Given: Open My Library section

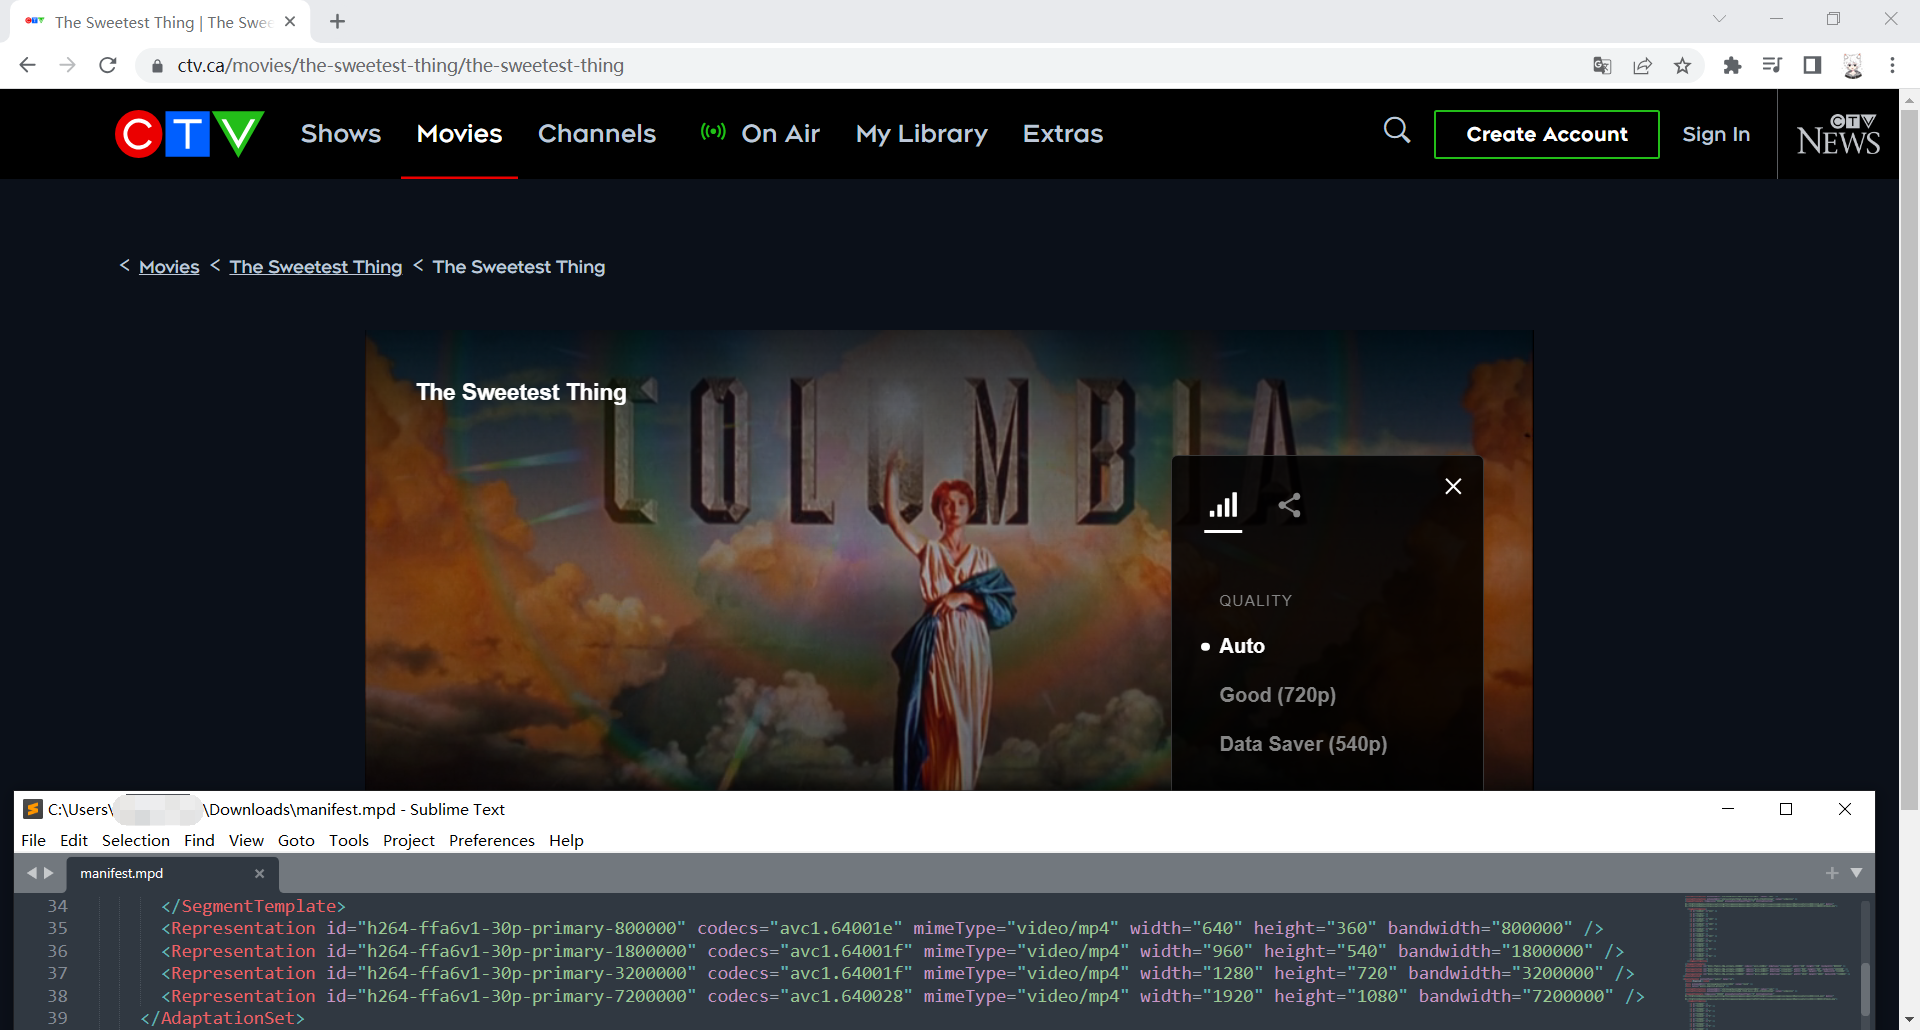Looking at the screenshot, I should [x=921, y=134].
